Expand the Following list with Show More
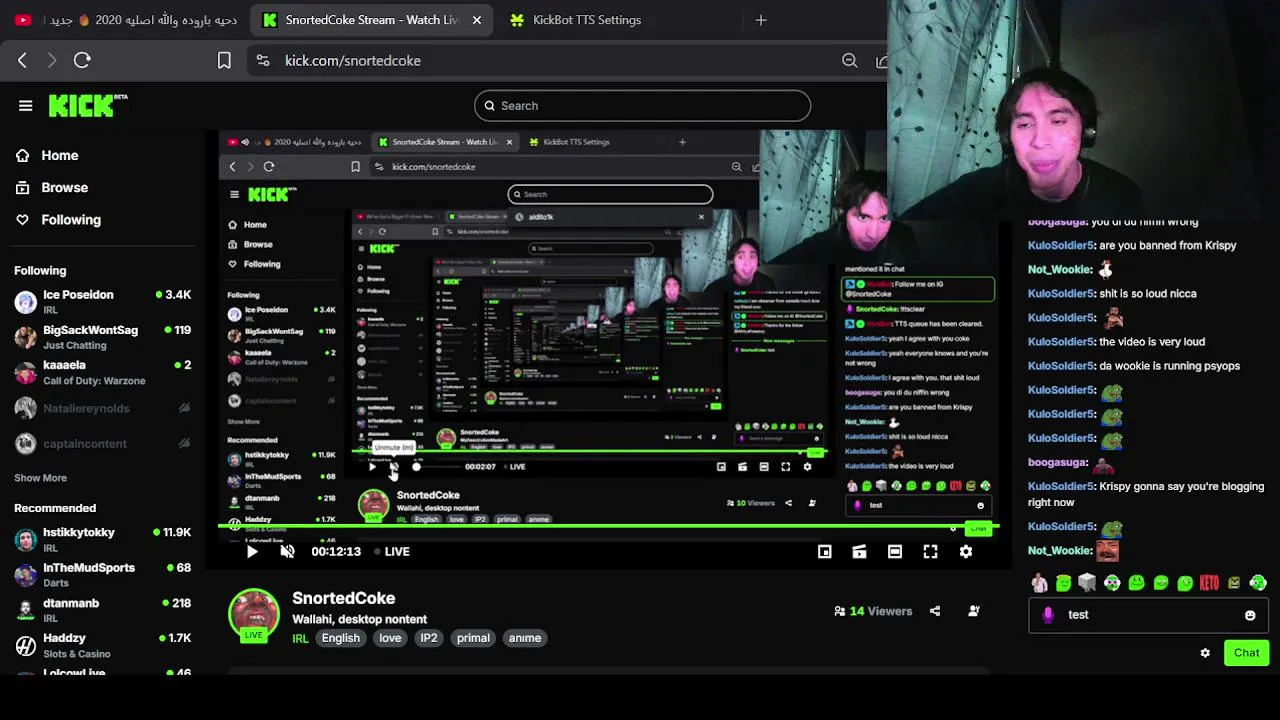This screenshot has height=720, width=1280. click(x=40, y=478)
